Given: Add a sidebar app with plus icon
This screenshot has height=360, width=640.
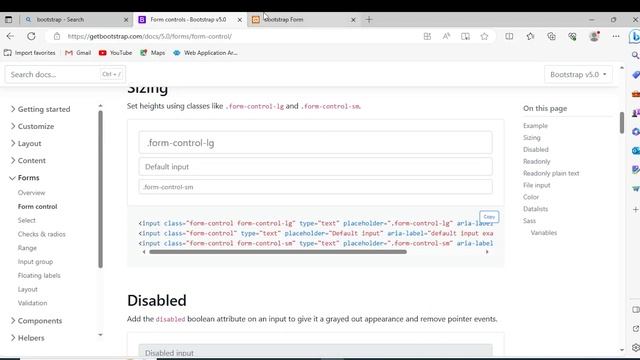Looking at the screenshot, I should pyautogui.click(x=636, y=209).
